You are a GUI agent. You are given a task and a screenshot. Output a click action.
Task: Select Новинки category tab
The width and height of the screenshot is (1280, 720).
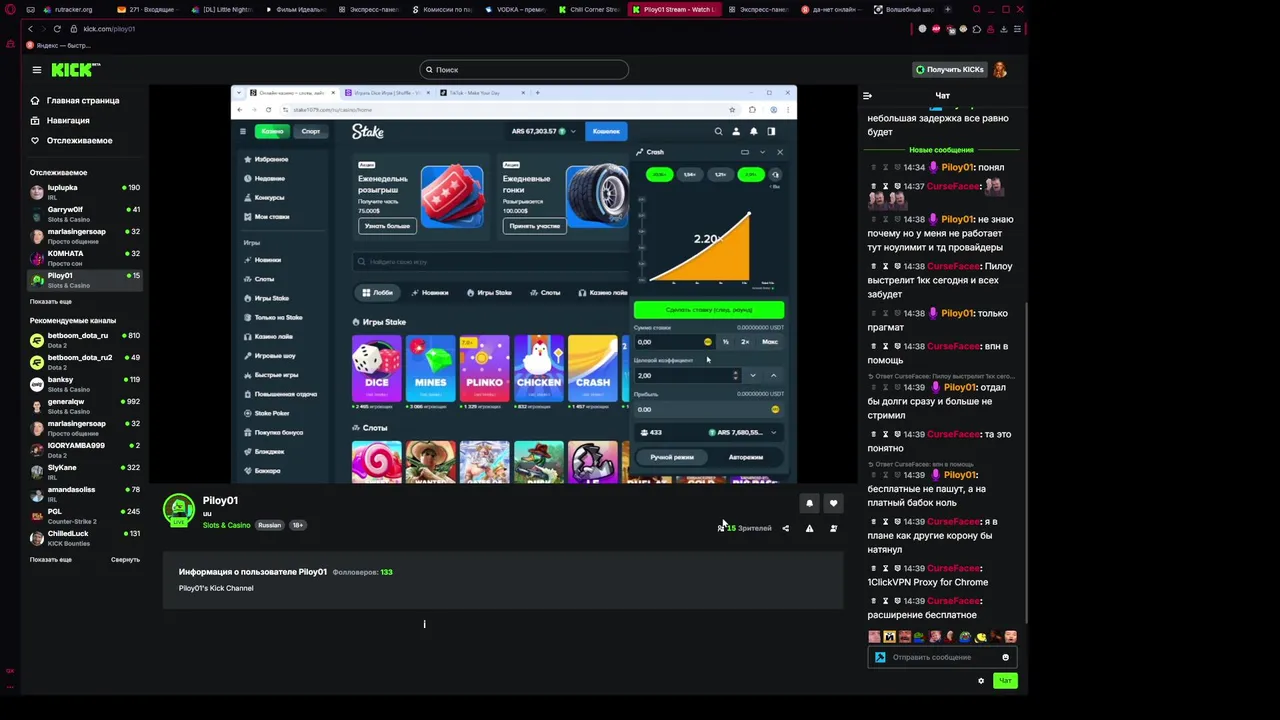click(430, 293)
